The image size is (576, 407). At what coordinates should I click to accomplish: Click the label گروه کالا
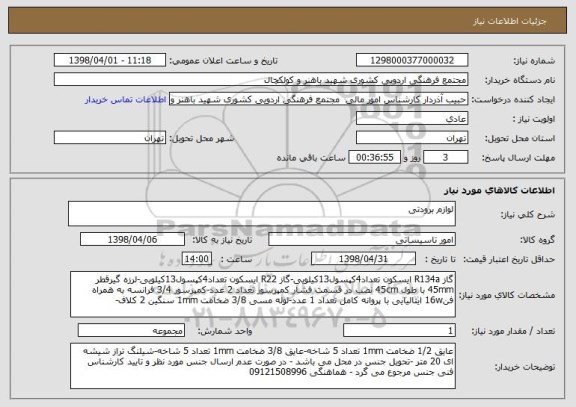click(x=537, y=240)
